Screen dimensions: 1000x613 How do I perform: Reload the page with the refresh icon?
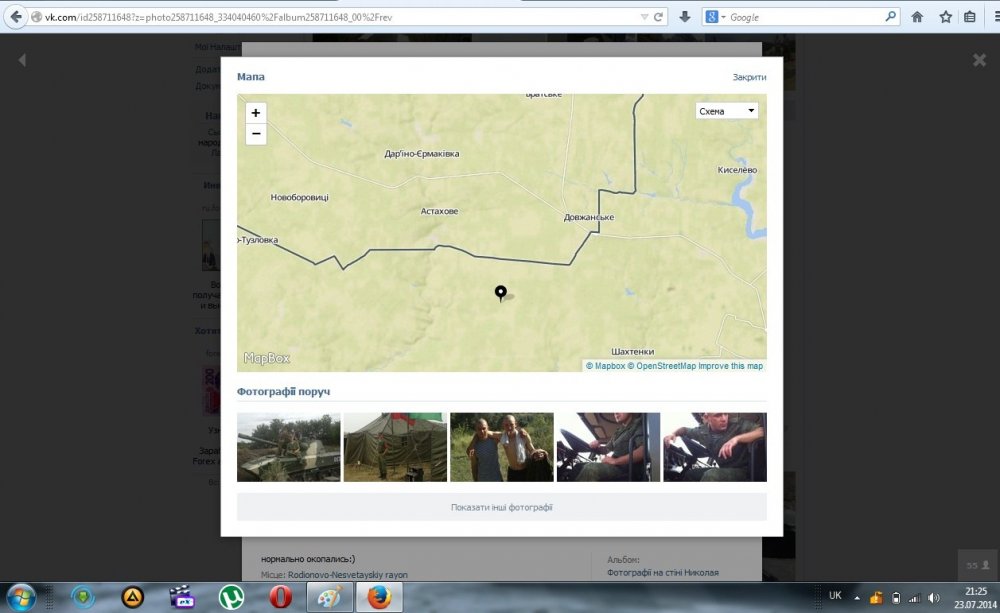(658, 17)
